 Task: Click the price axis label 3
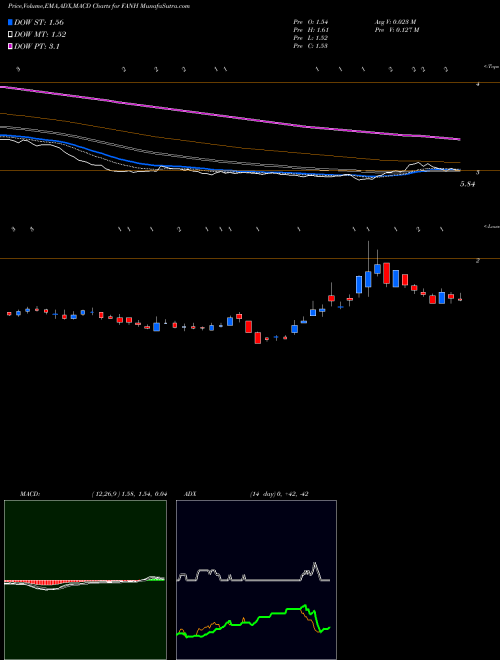[x=478, y=172]
